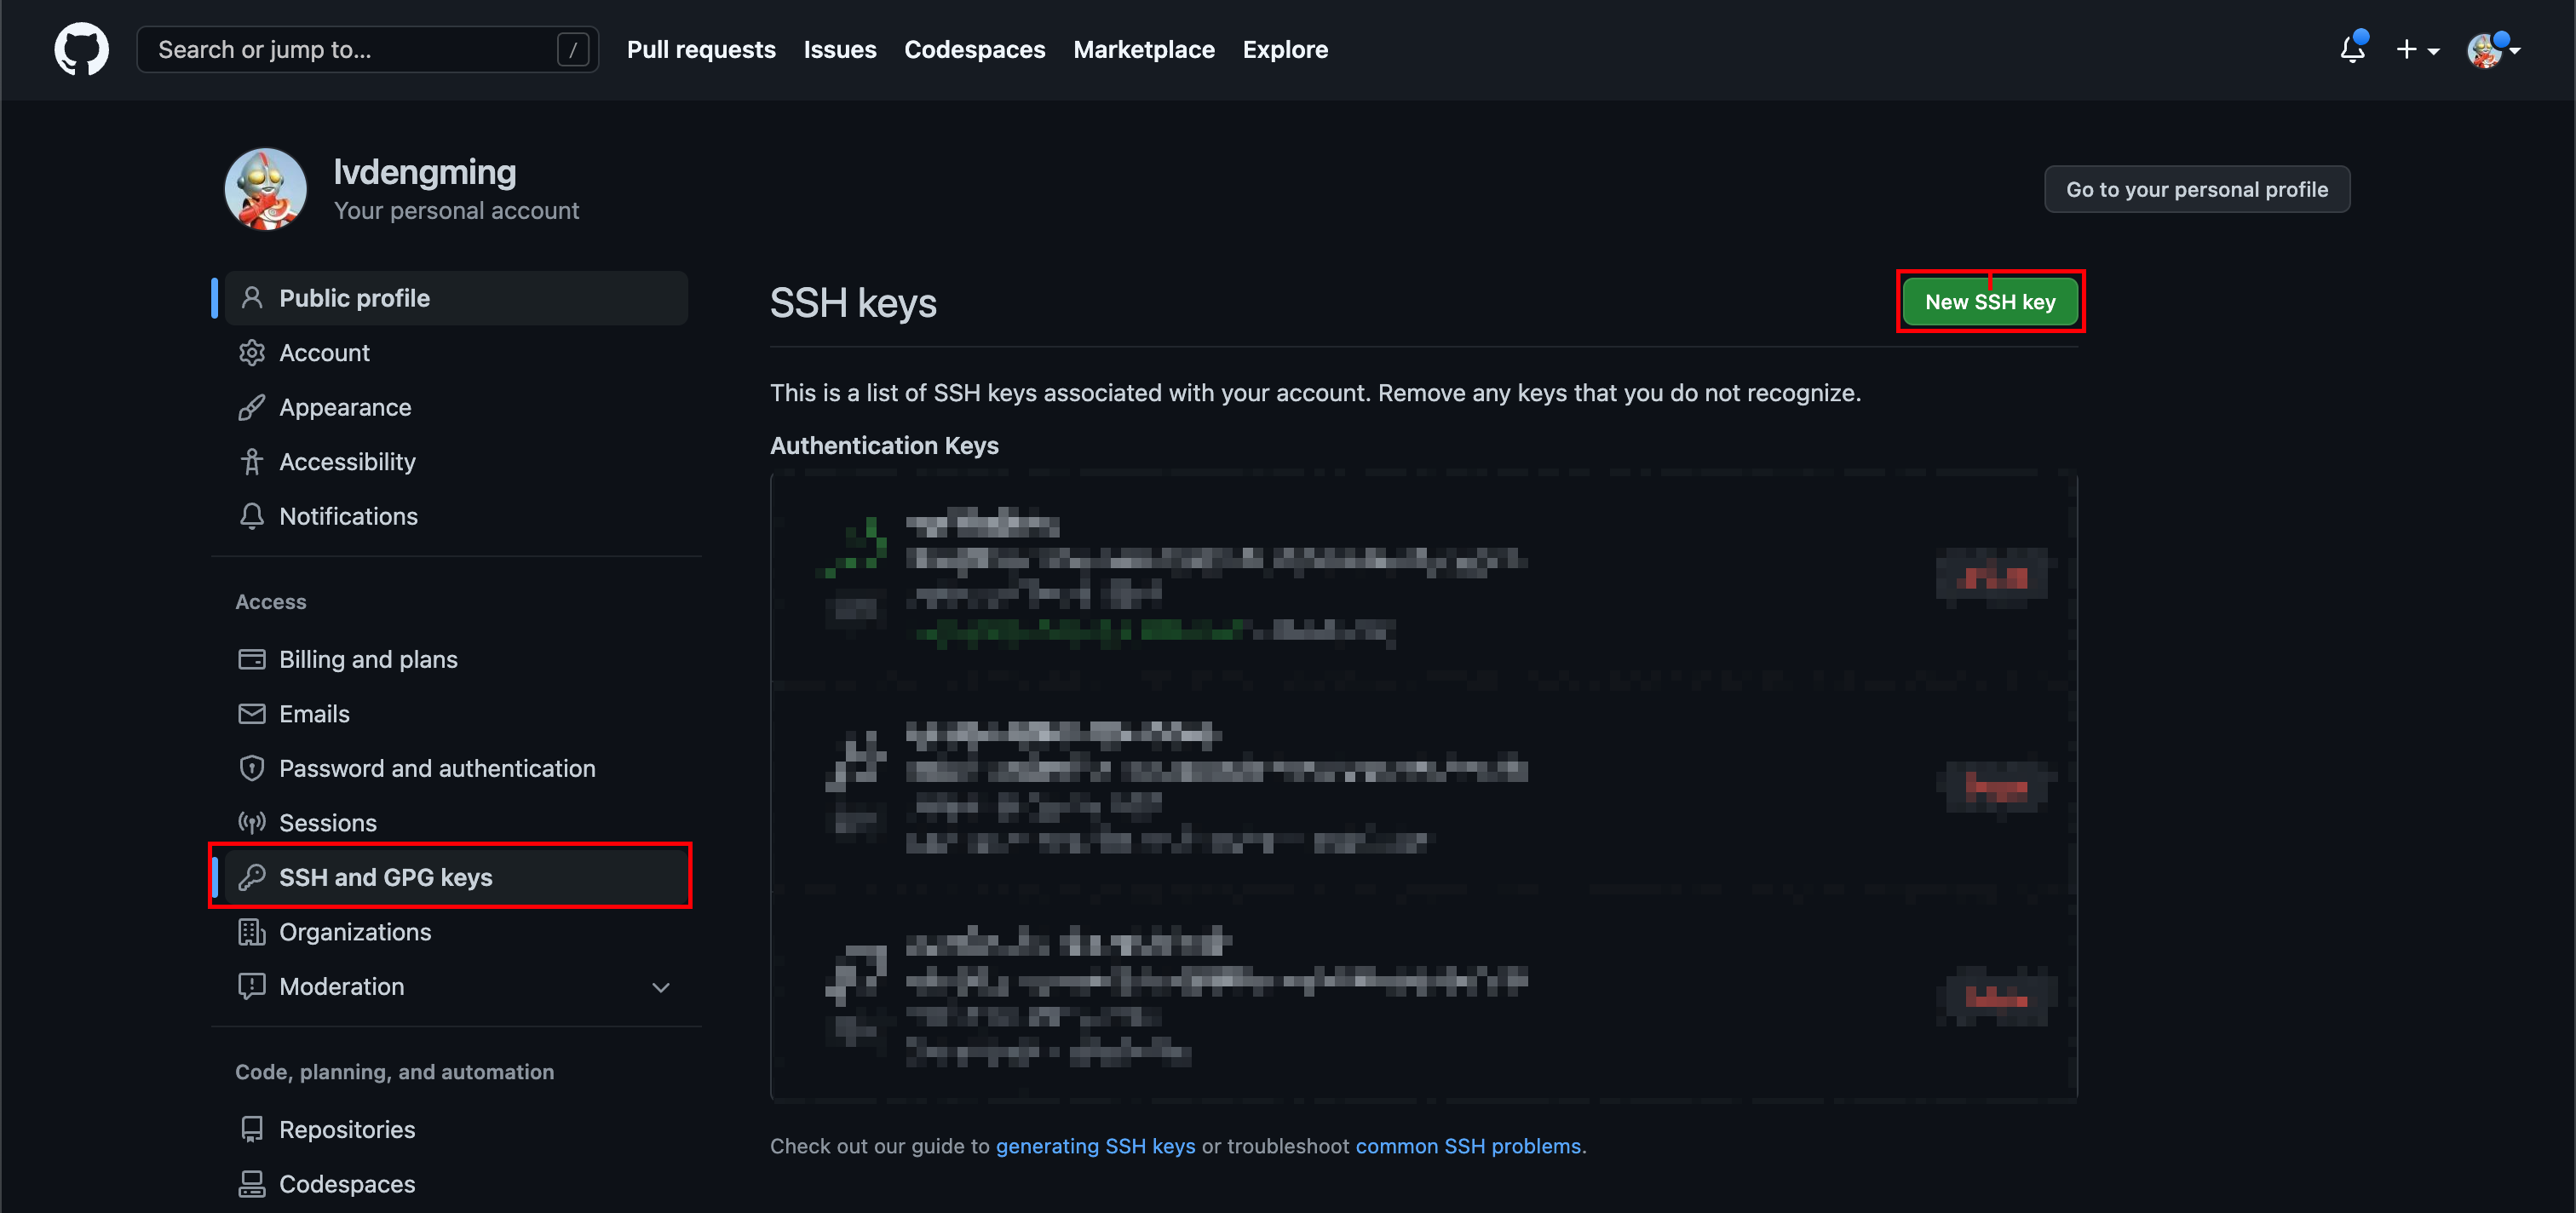Expand the Moderation section chevron
This screenshot has width=2576, height=1213.
[x=660, y=987]
